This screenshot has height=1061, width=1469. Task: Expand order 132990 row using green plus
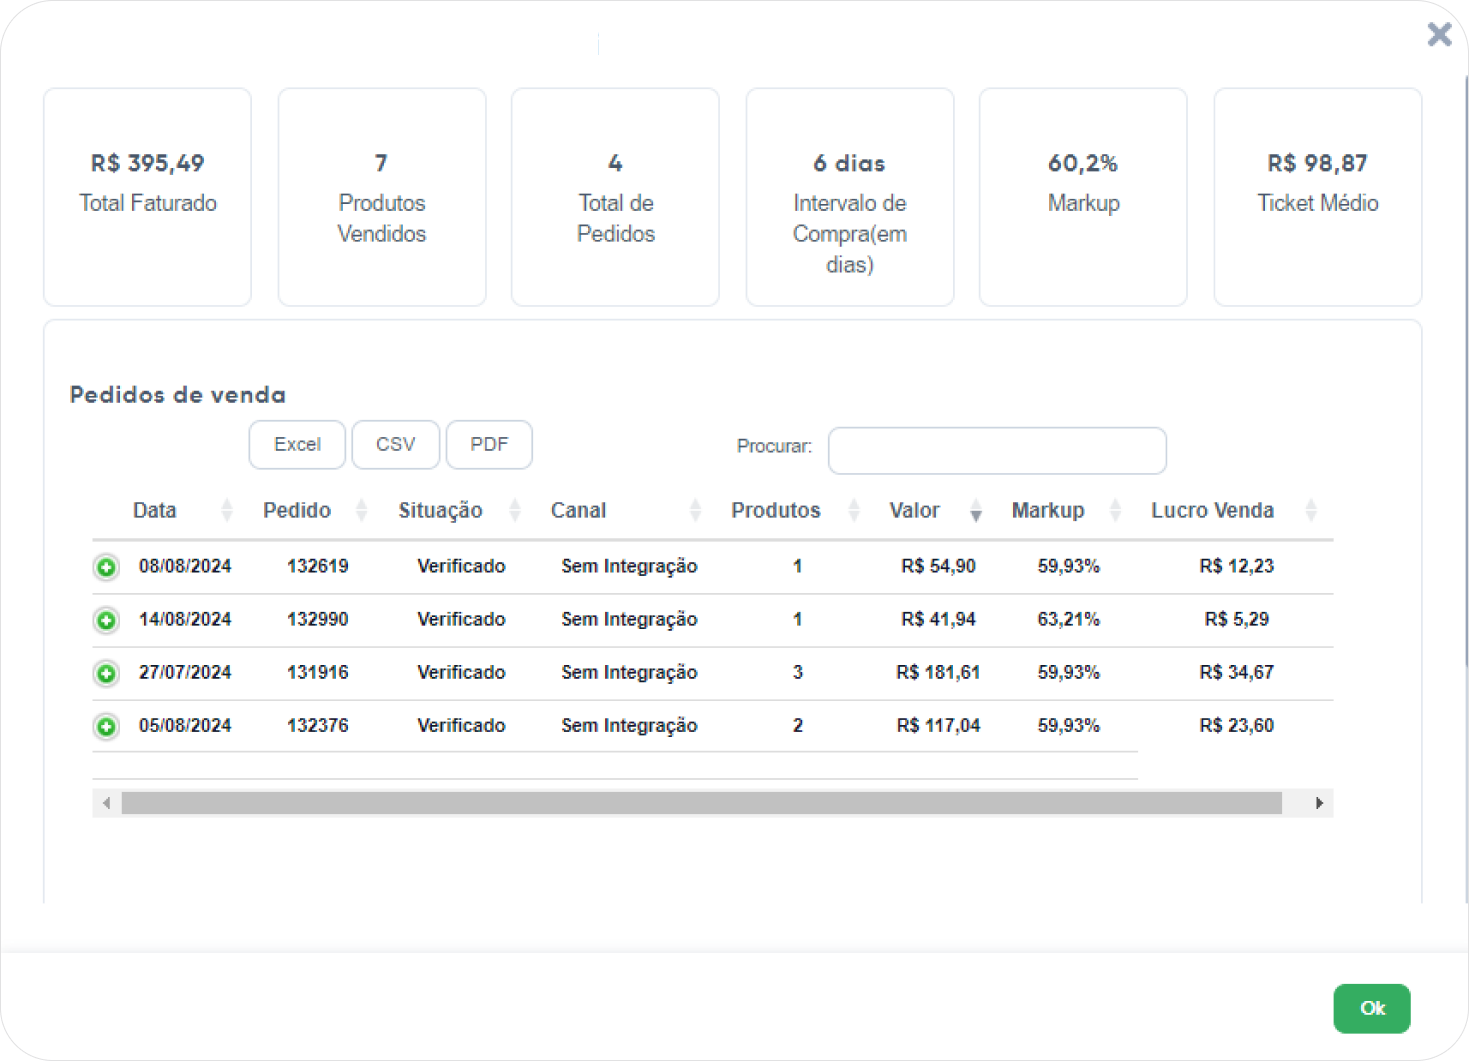[x=106, y=620]
